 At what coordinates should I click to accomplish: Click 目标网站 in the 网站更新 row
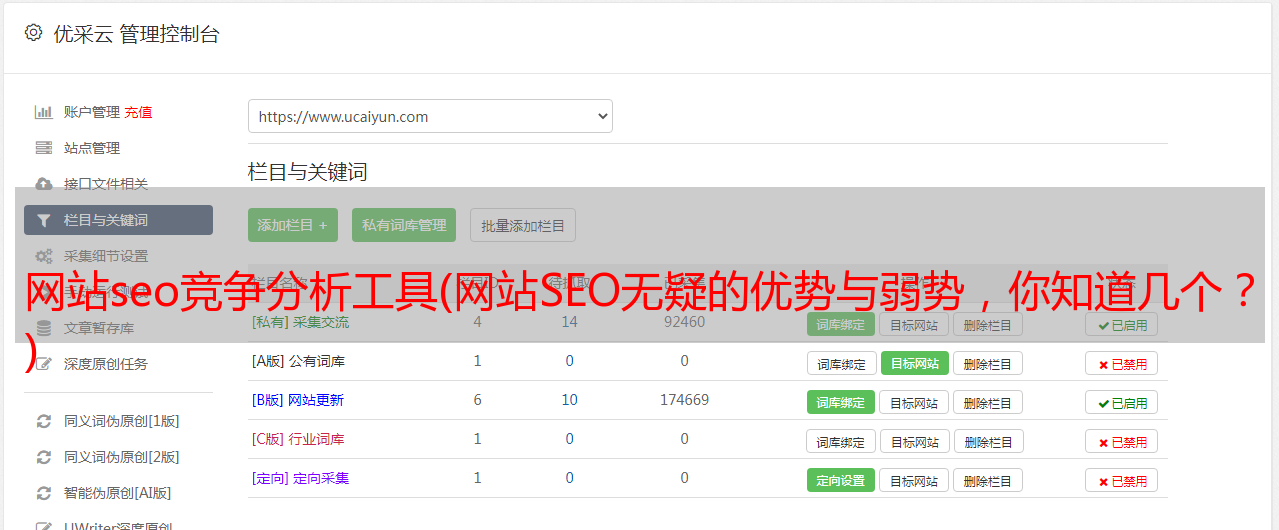(x=914, y=402)
